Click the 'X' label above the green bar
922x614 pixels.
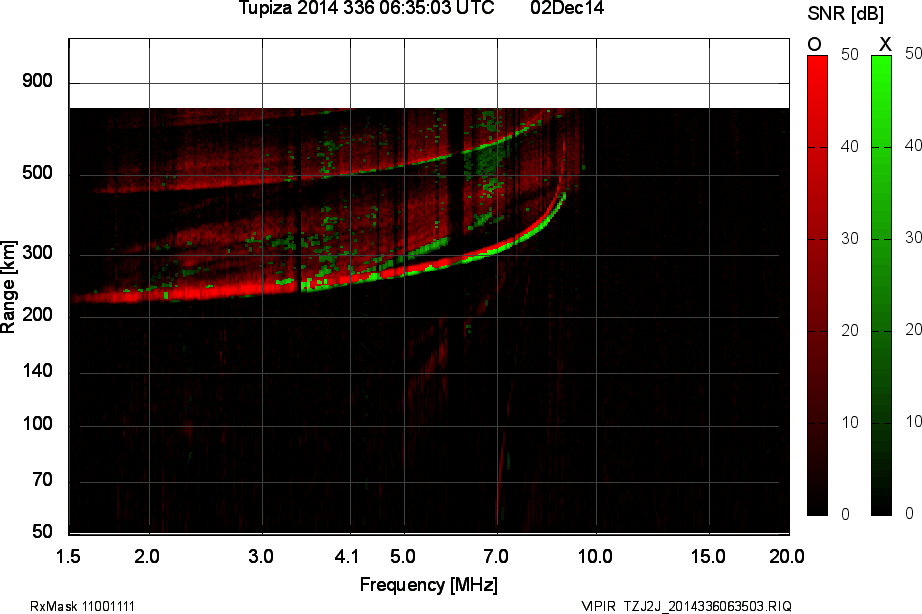tap(885, 44)
